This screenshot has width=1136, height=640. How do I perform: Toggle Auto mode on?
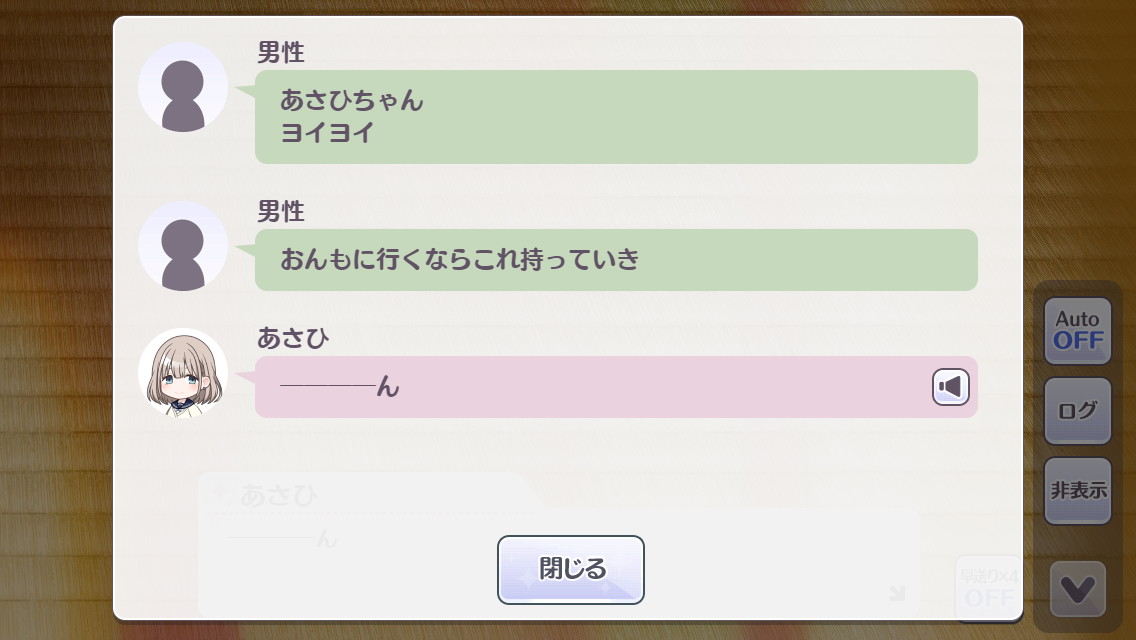1077,330
